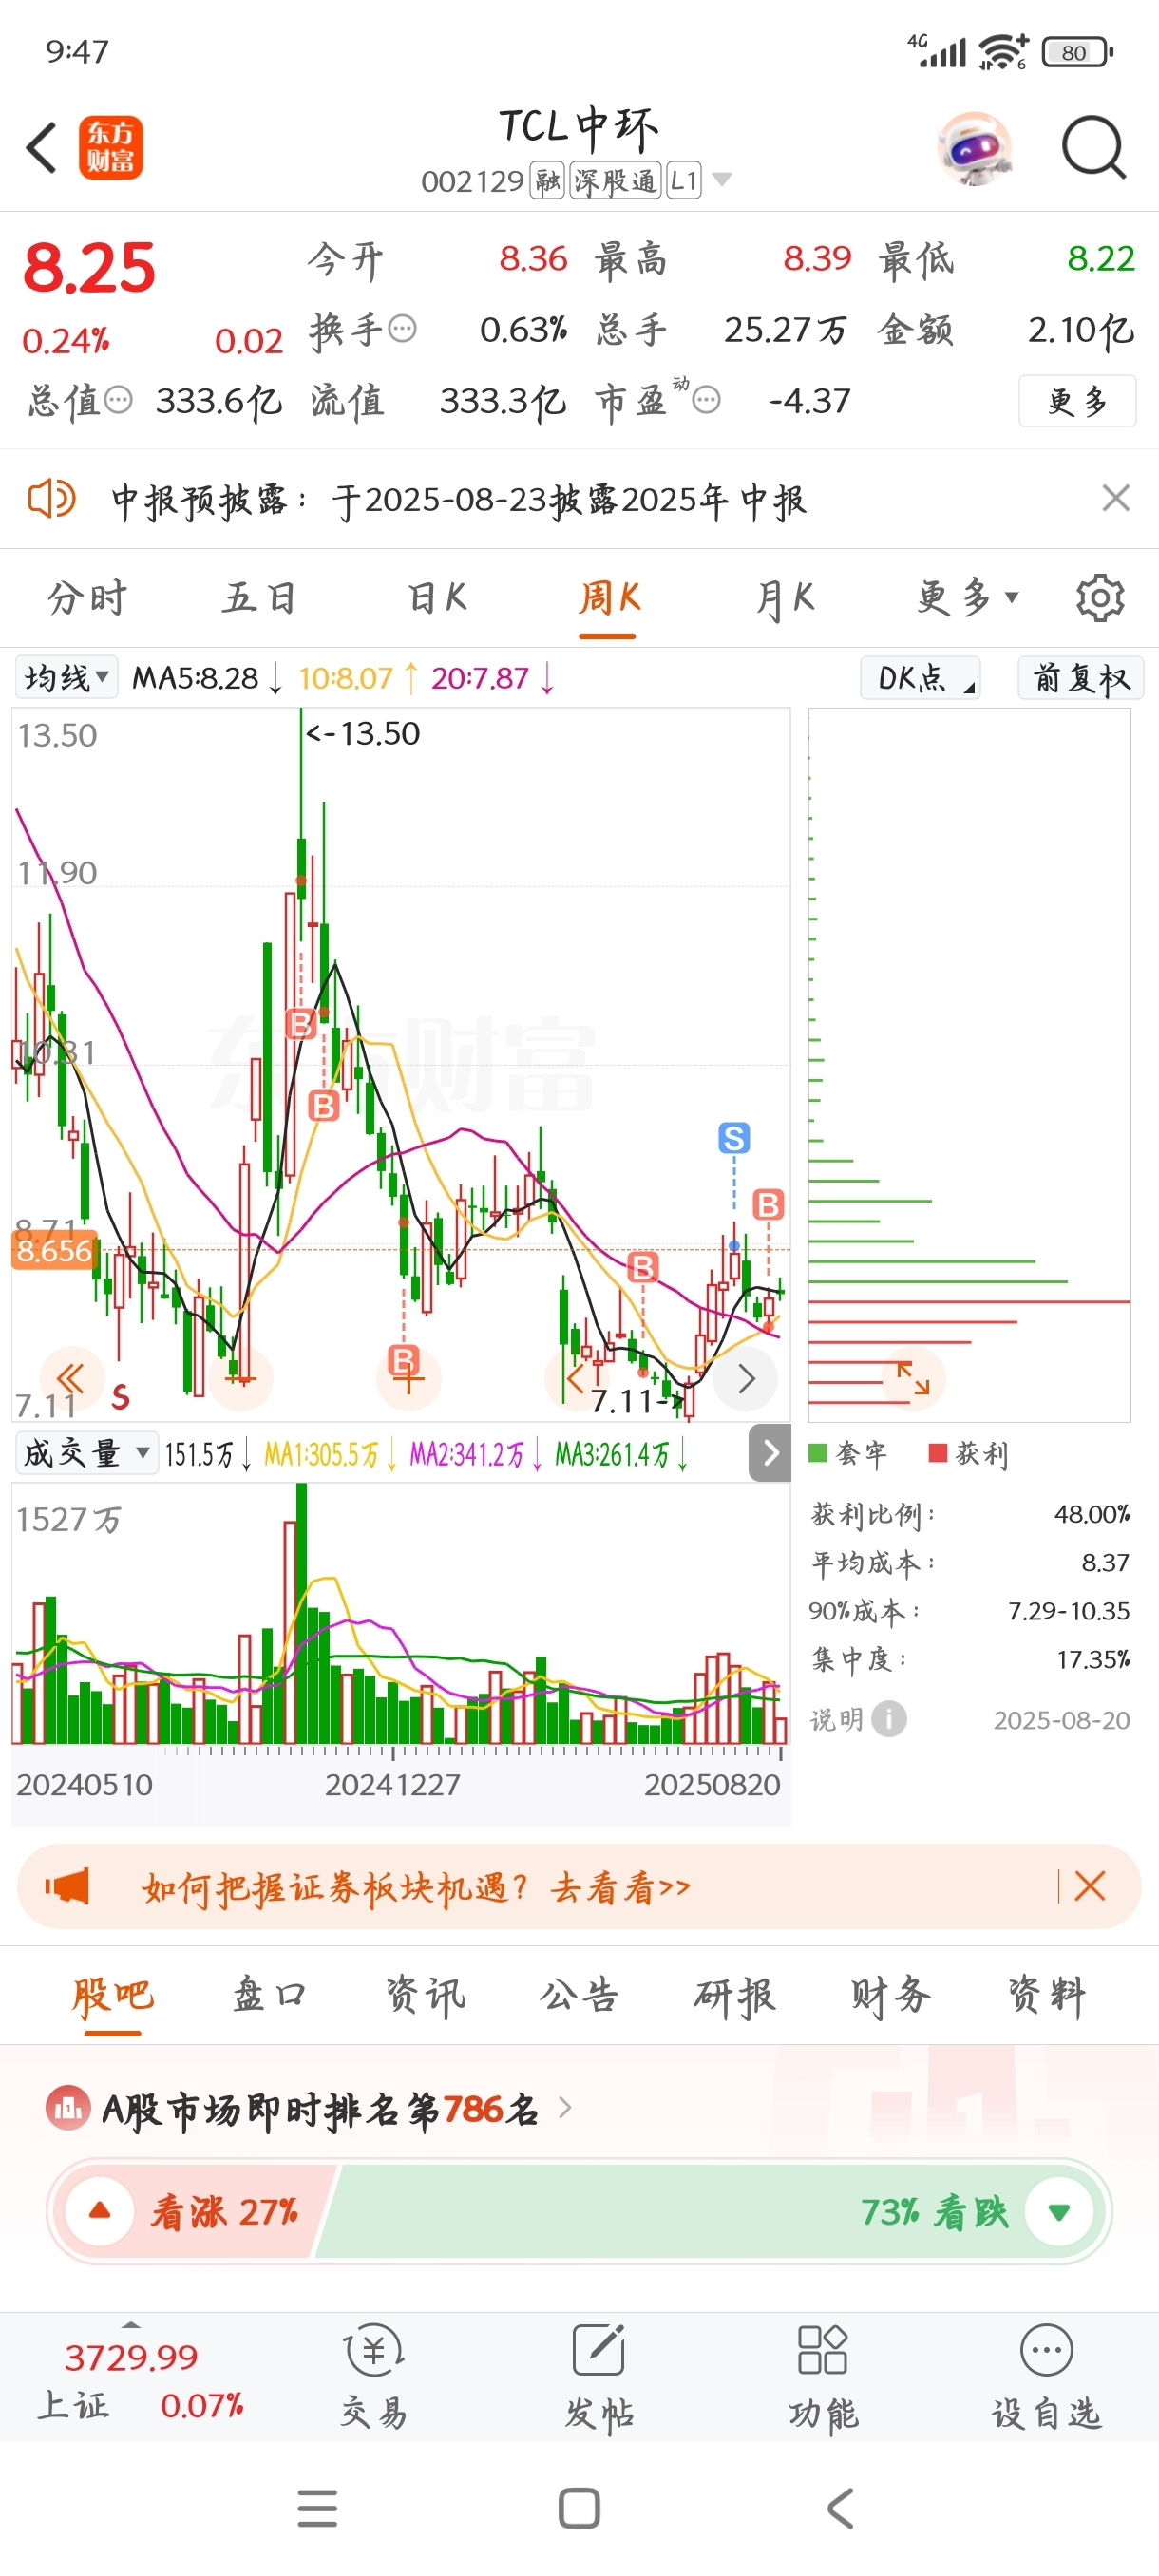The image size is (1159, 2576).
Task: Switch to the 盘口 tab
Action: click(x=268, y=1996)
